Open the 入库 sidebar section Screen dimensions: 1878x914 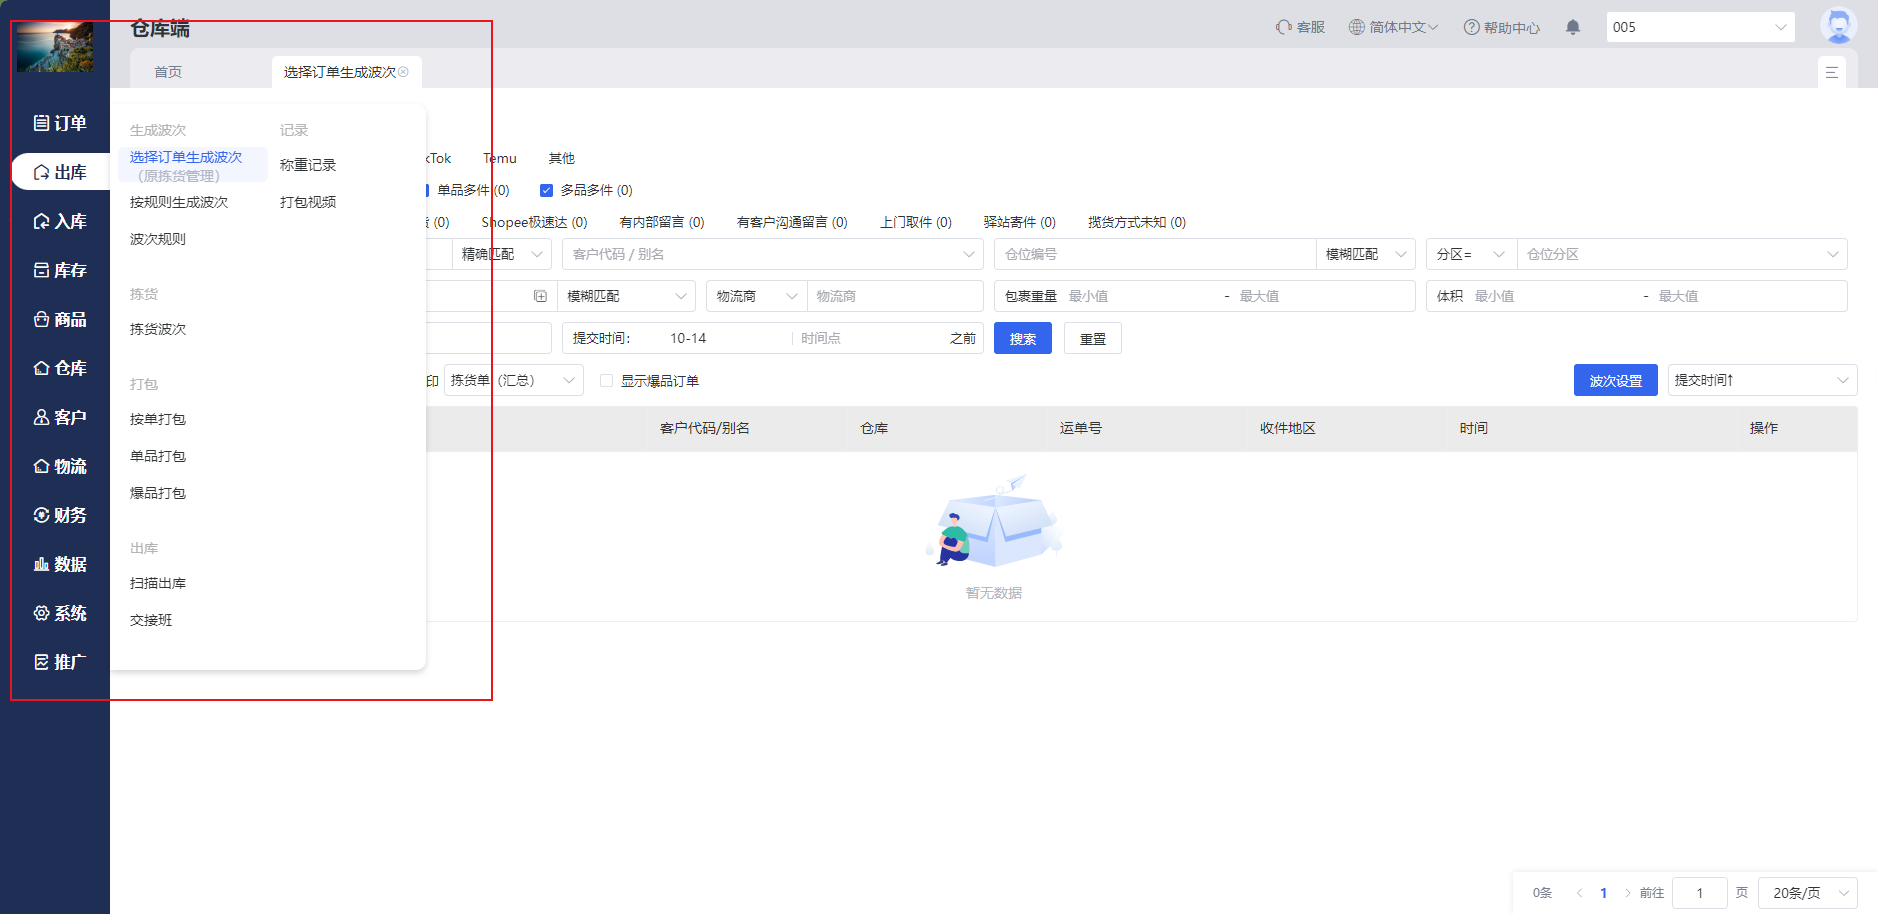[x=60, y=221]
